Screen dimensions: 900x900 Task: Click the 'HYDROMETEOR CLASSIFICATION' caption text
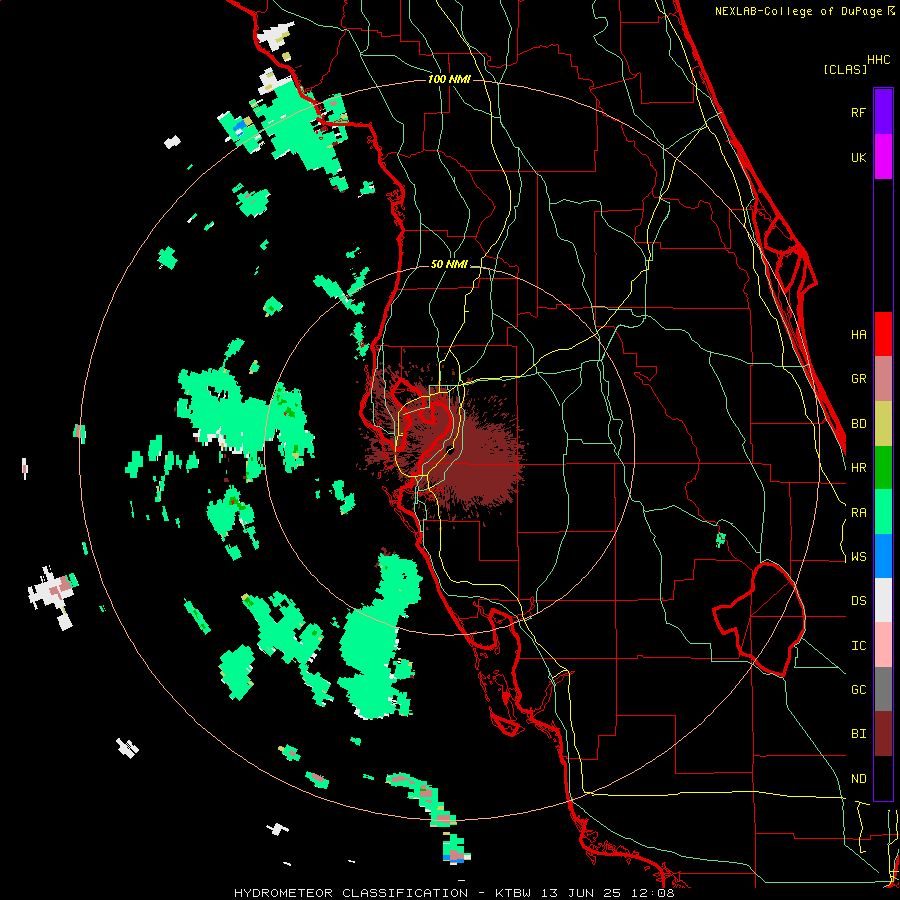click(x=351, y=893)
